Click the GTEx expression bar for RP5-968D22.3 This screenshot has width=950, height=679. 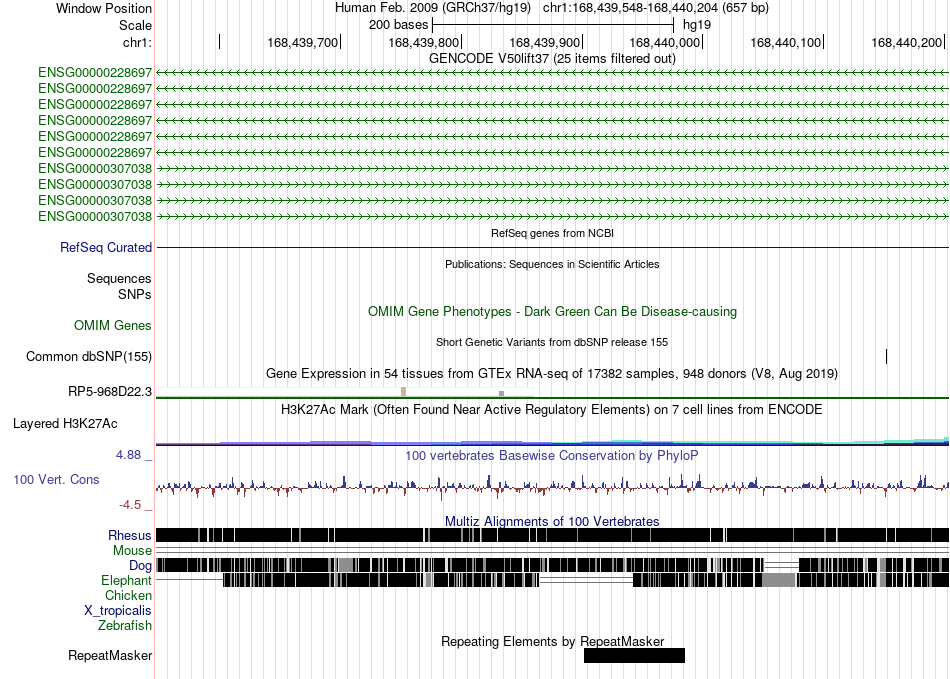345,392
